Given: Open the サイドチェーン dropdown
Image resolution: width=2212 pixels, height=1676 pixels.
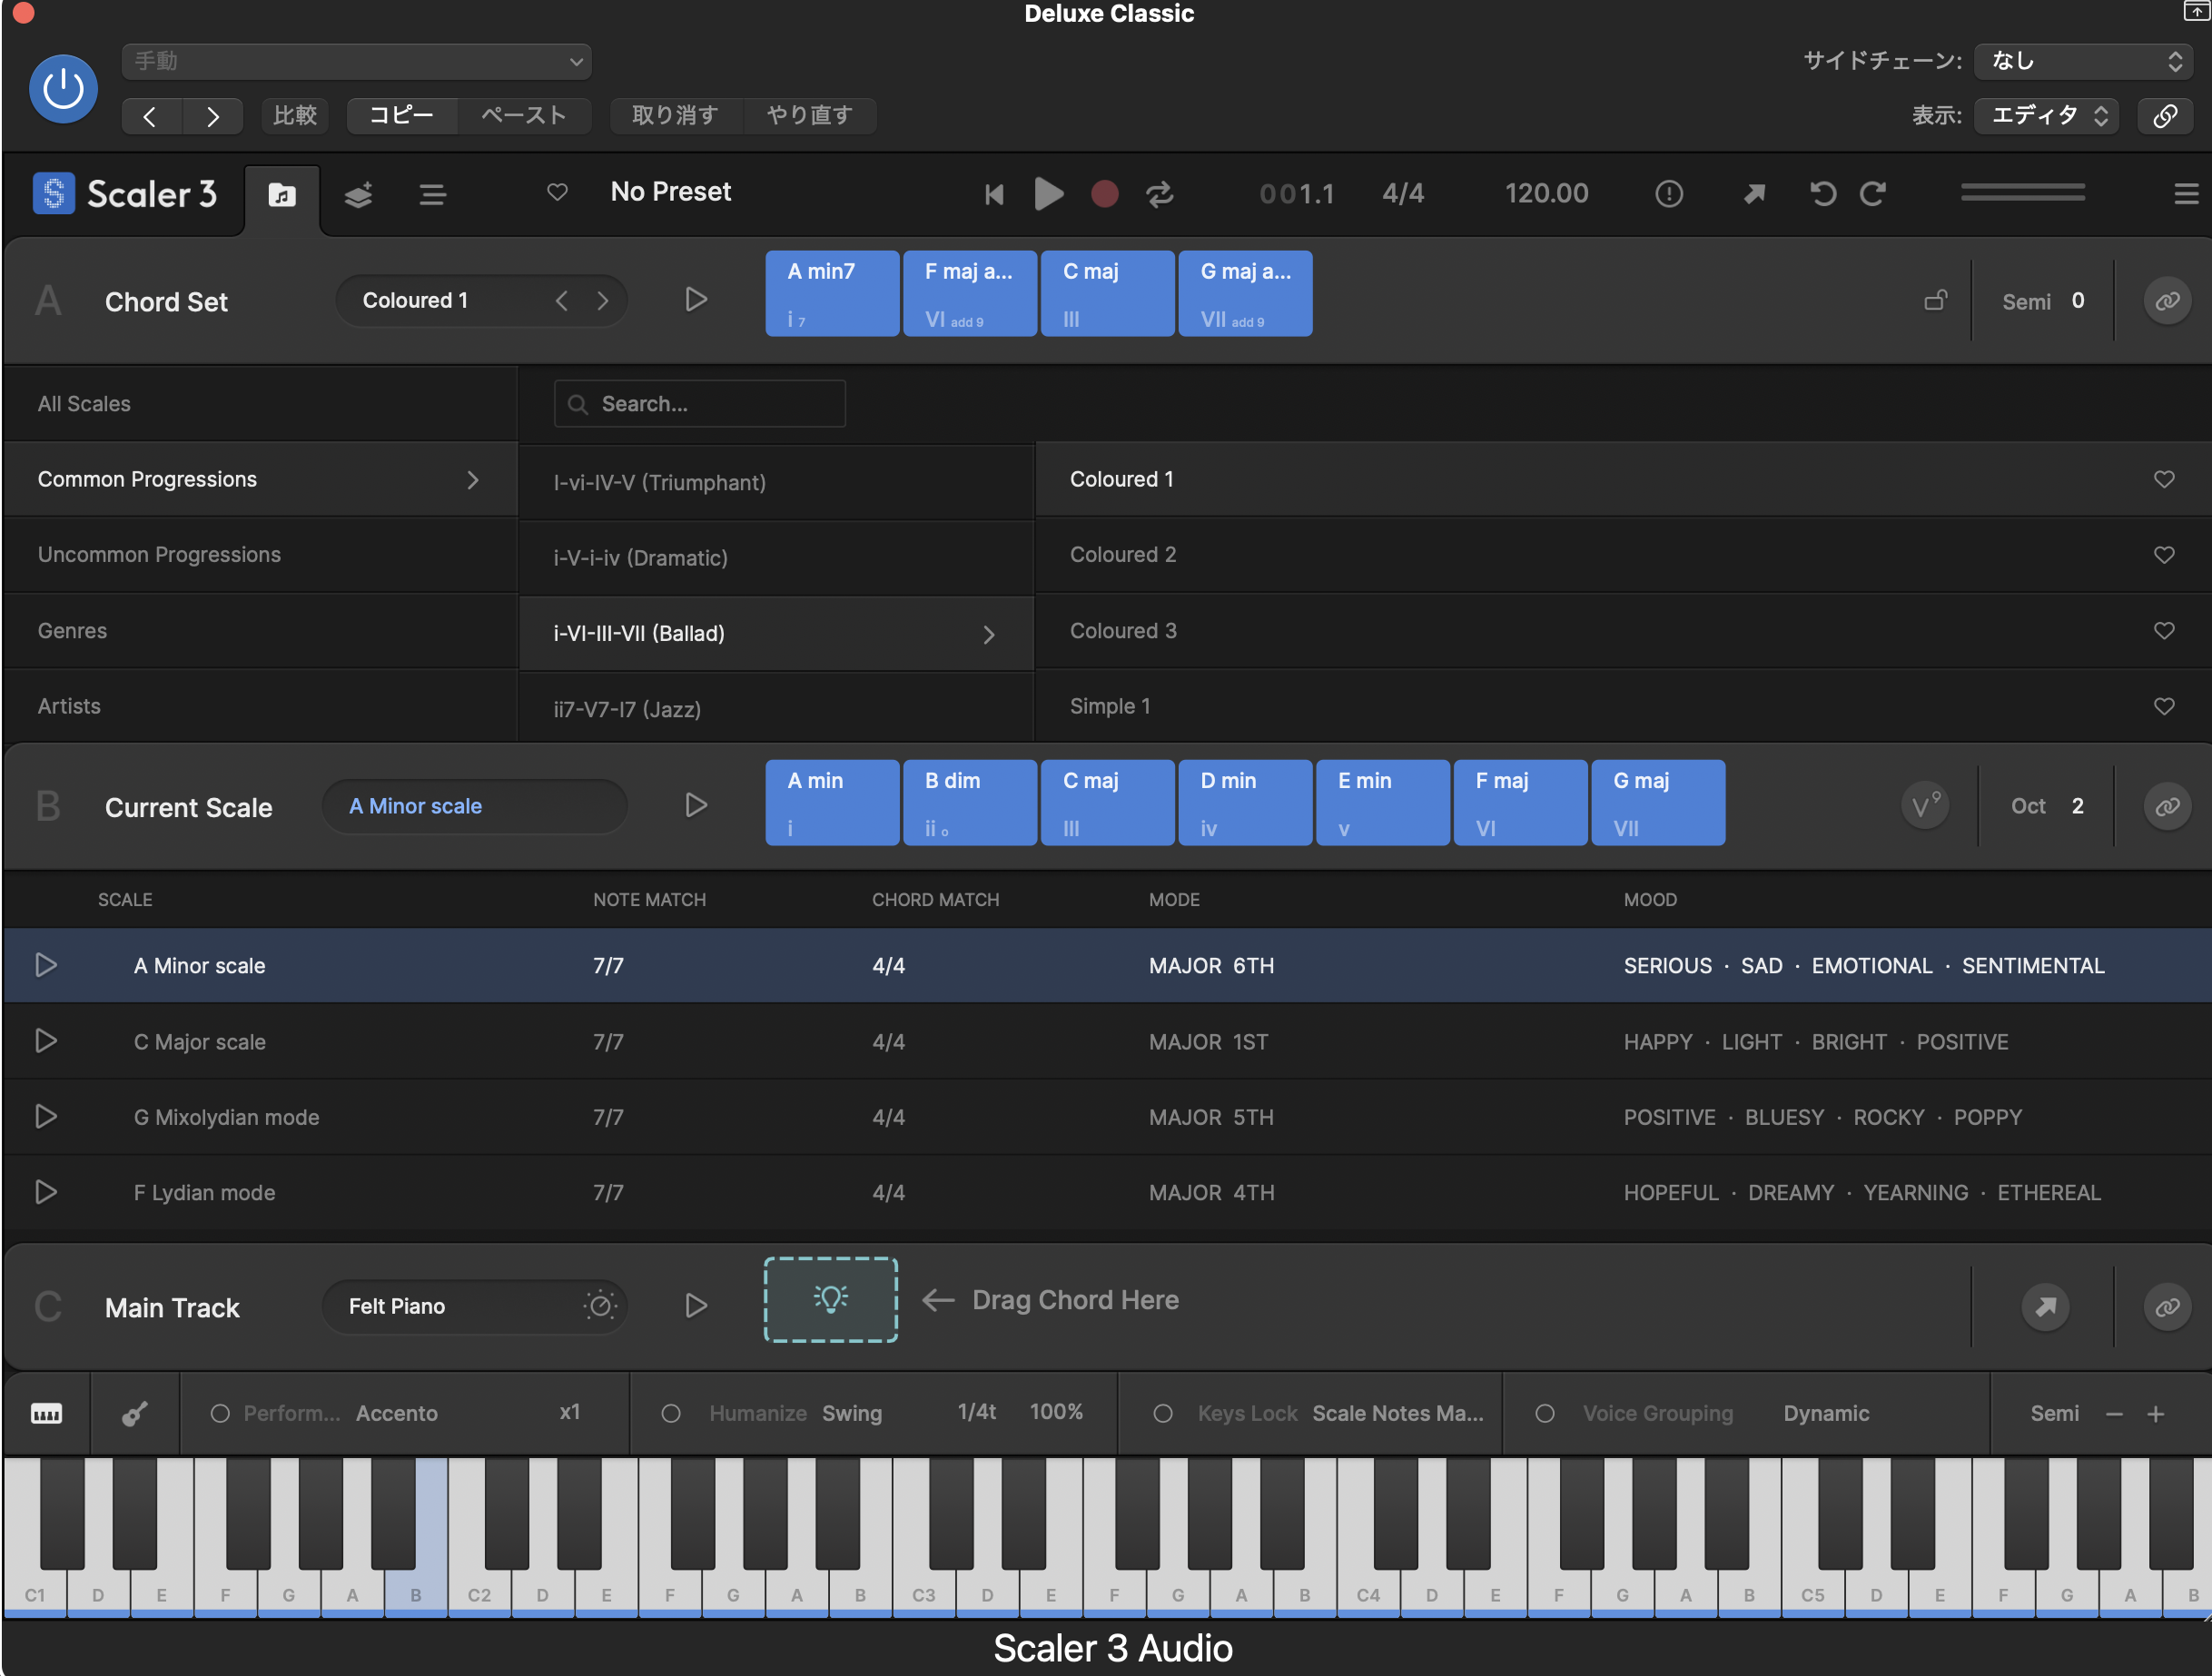Looking at the screenshot, I should (x=2084, y=61).
